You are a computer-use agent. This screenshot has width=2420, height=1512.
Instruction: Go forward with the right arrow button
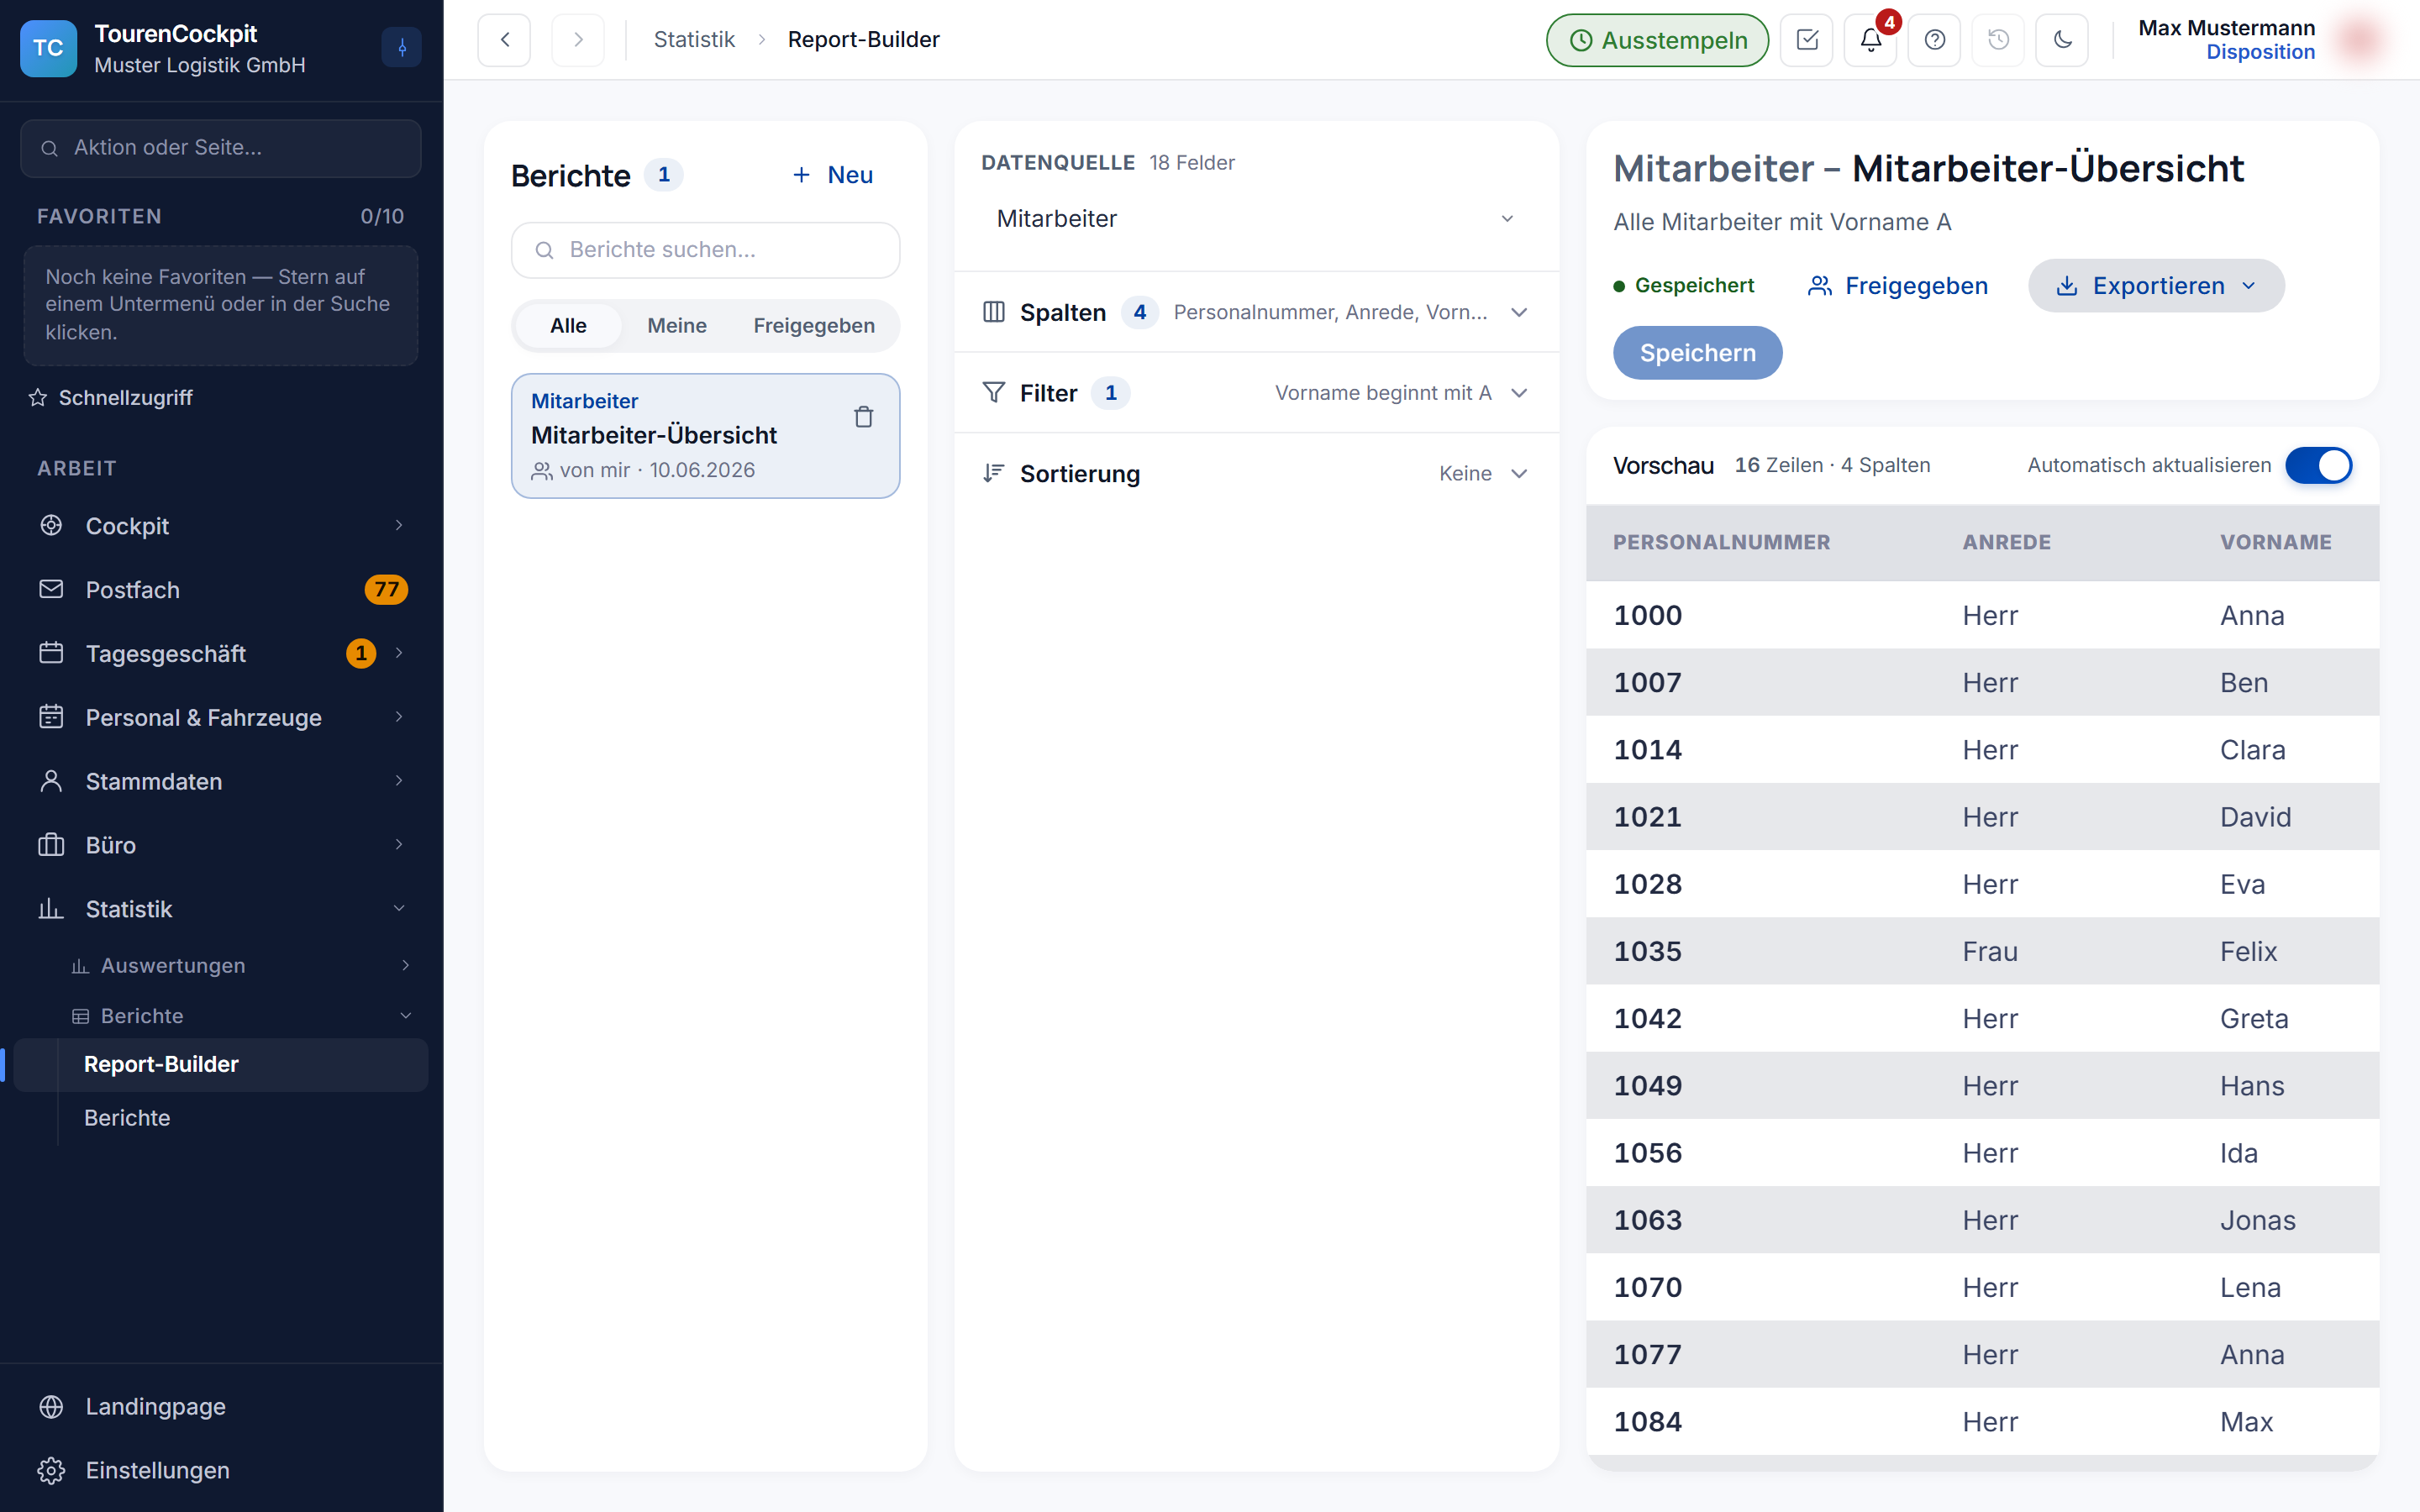coord(578,40)
